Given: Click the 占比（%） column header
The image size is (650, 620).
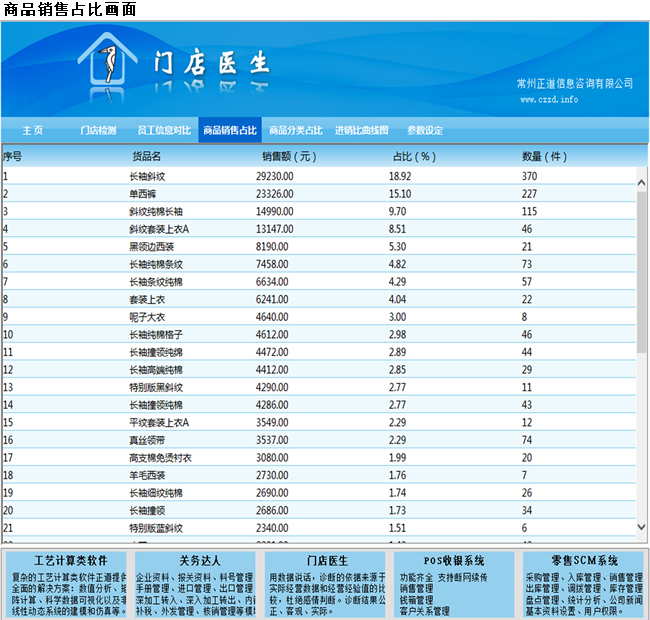Looking at the screenshot, I should click(x=414, y=156).
